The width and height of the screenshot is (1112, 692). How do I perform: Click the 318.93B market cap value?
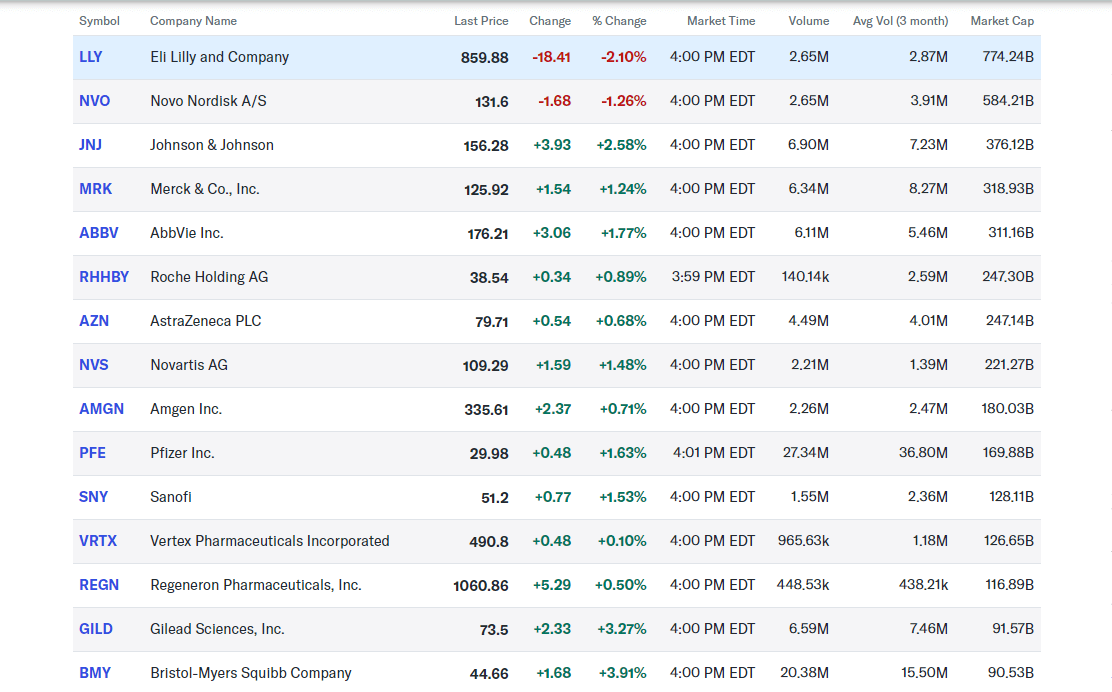(x=1008, y=189)
